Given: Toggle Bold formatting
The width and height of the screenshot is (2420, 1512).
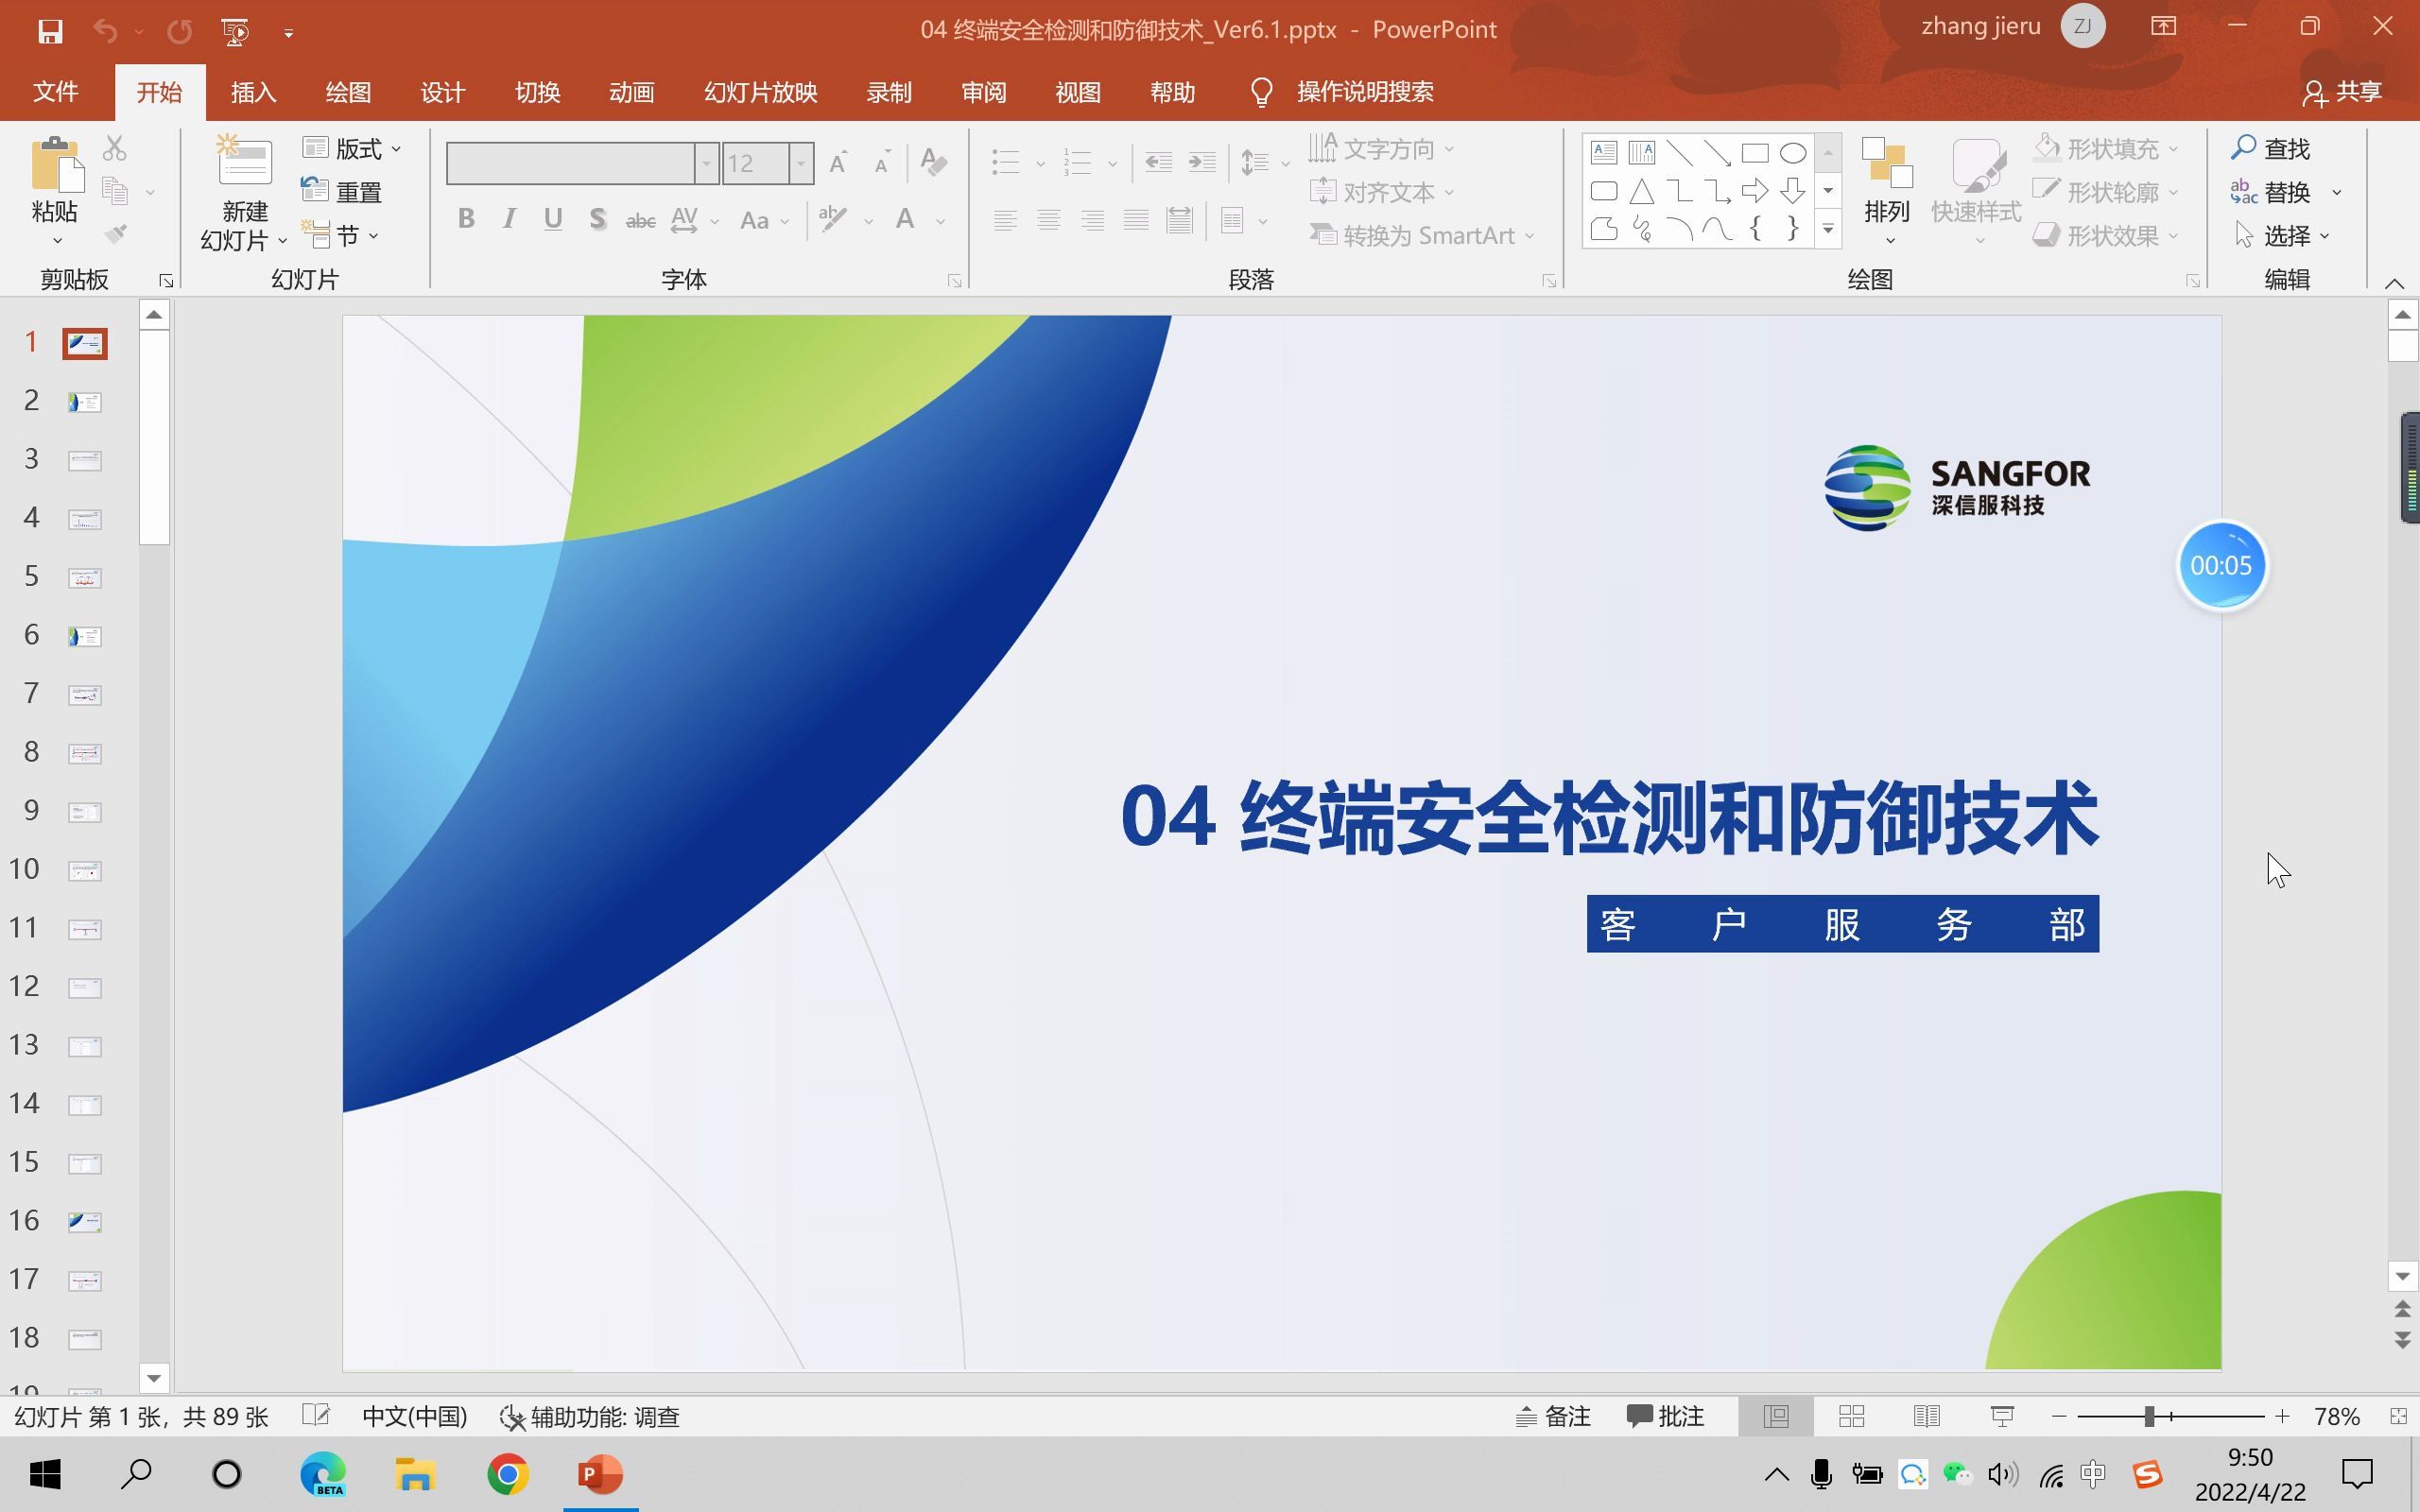Looking at the screenshot, I should coord(466,219).
